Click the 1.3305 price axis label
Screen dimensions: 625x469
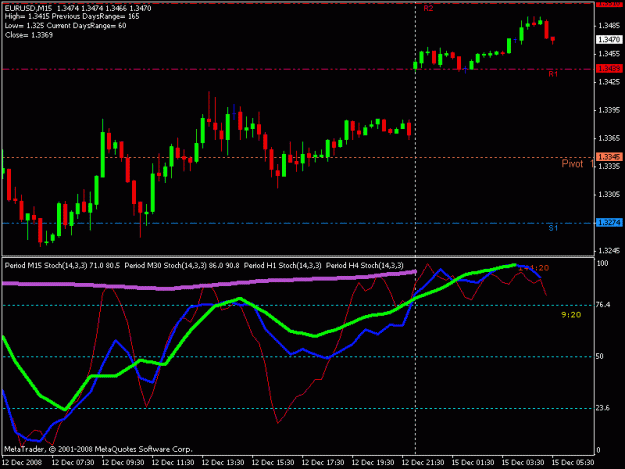point(609,194)
